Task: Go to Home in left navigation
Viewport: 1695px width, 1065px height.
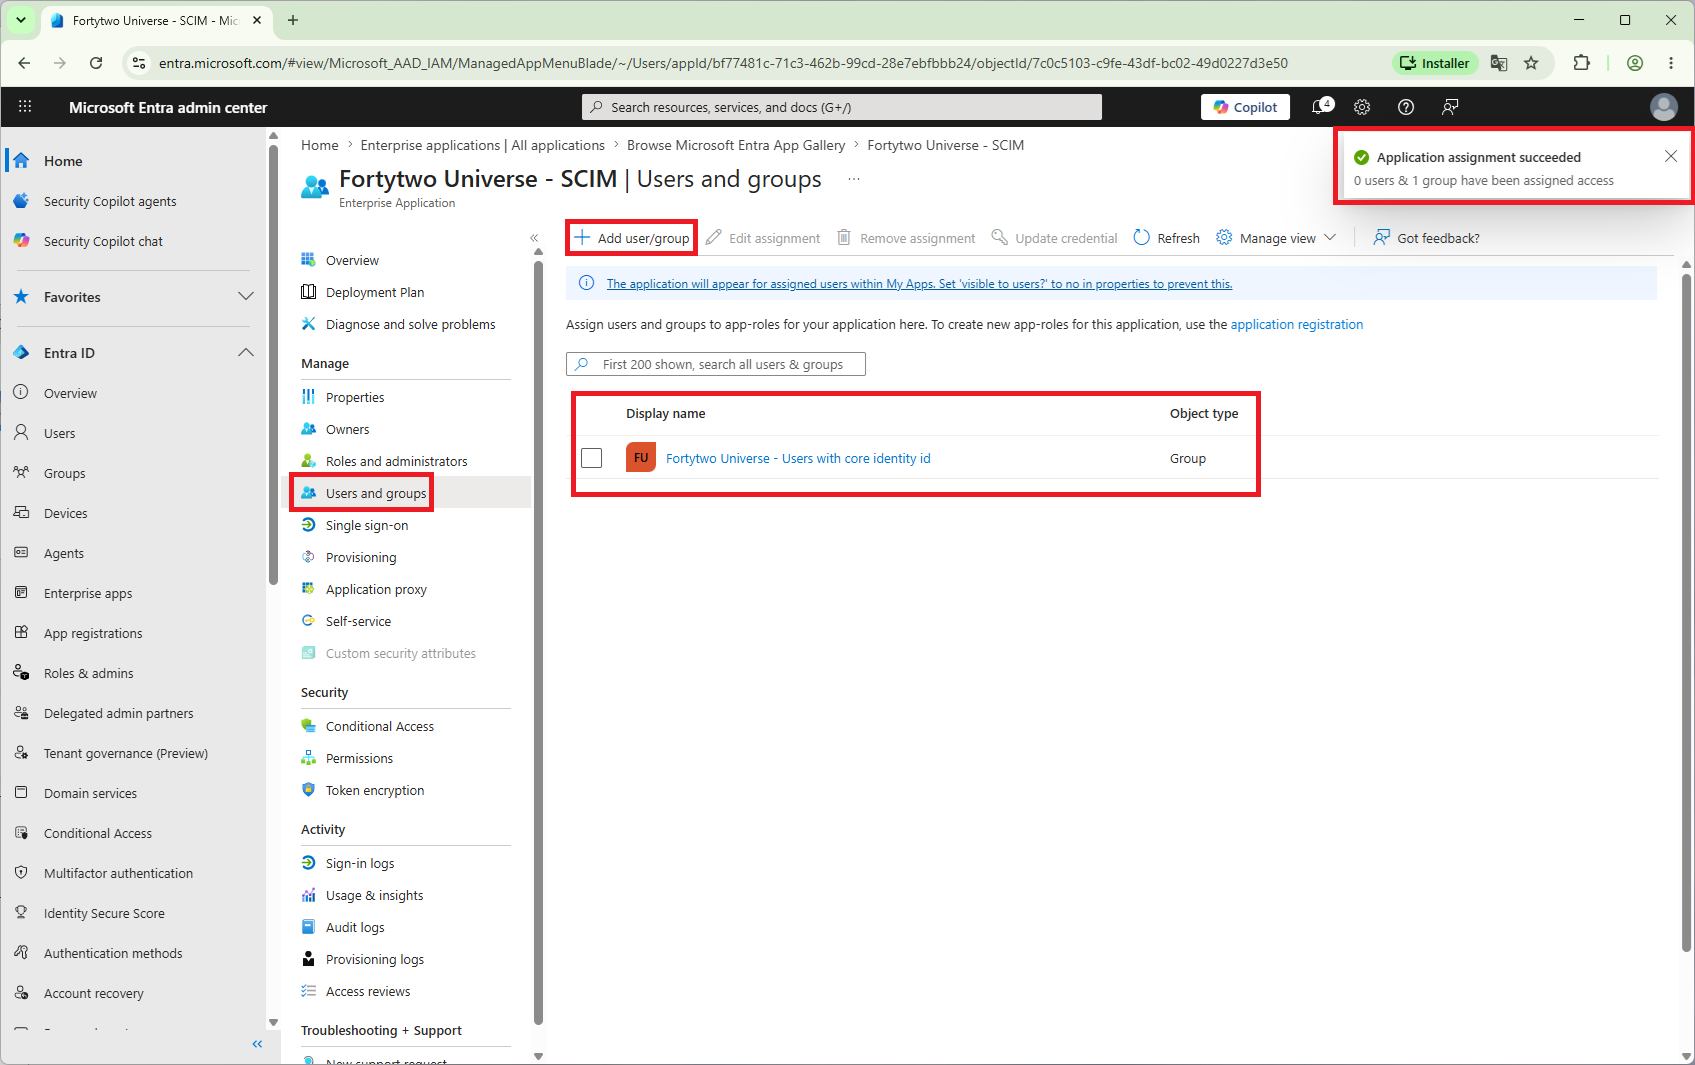Action: [63, 161]
